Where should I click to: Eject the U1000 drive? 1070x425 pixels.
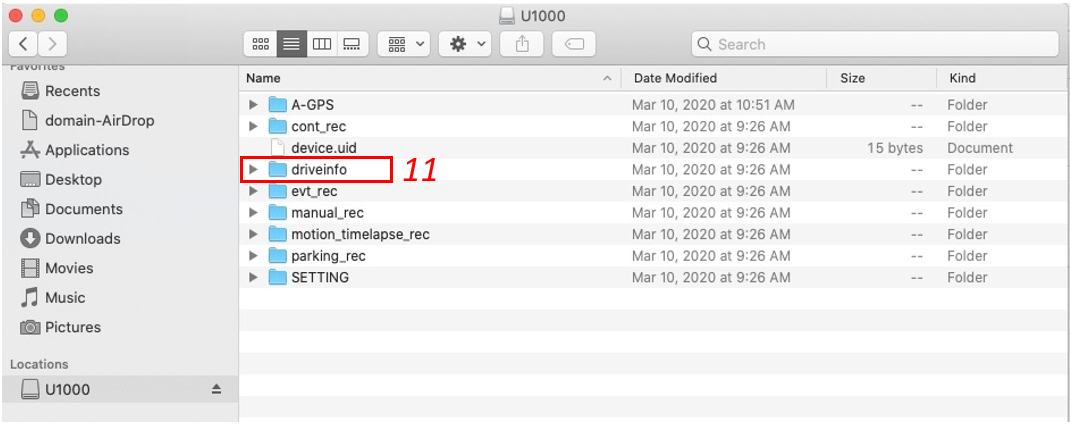(216, 390)
